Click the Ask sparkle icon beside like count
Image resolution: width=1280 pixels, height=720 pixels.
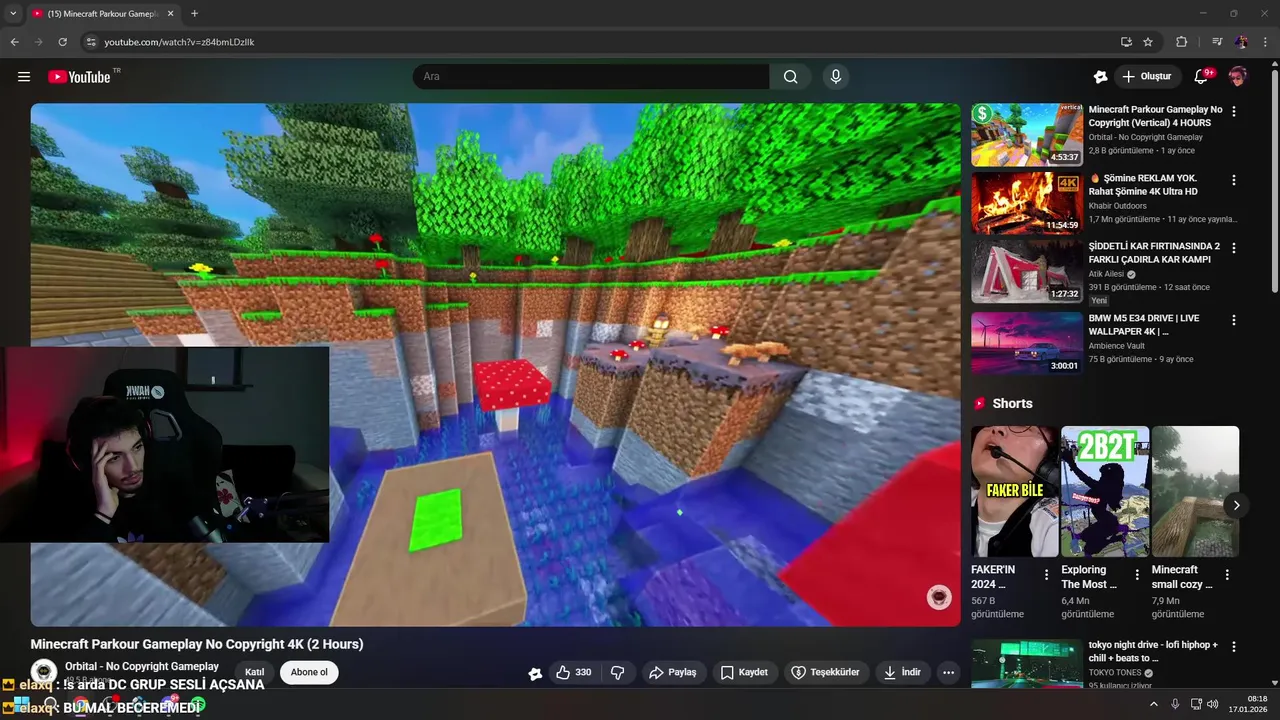pyautogui.click(x=535, y=673)
